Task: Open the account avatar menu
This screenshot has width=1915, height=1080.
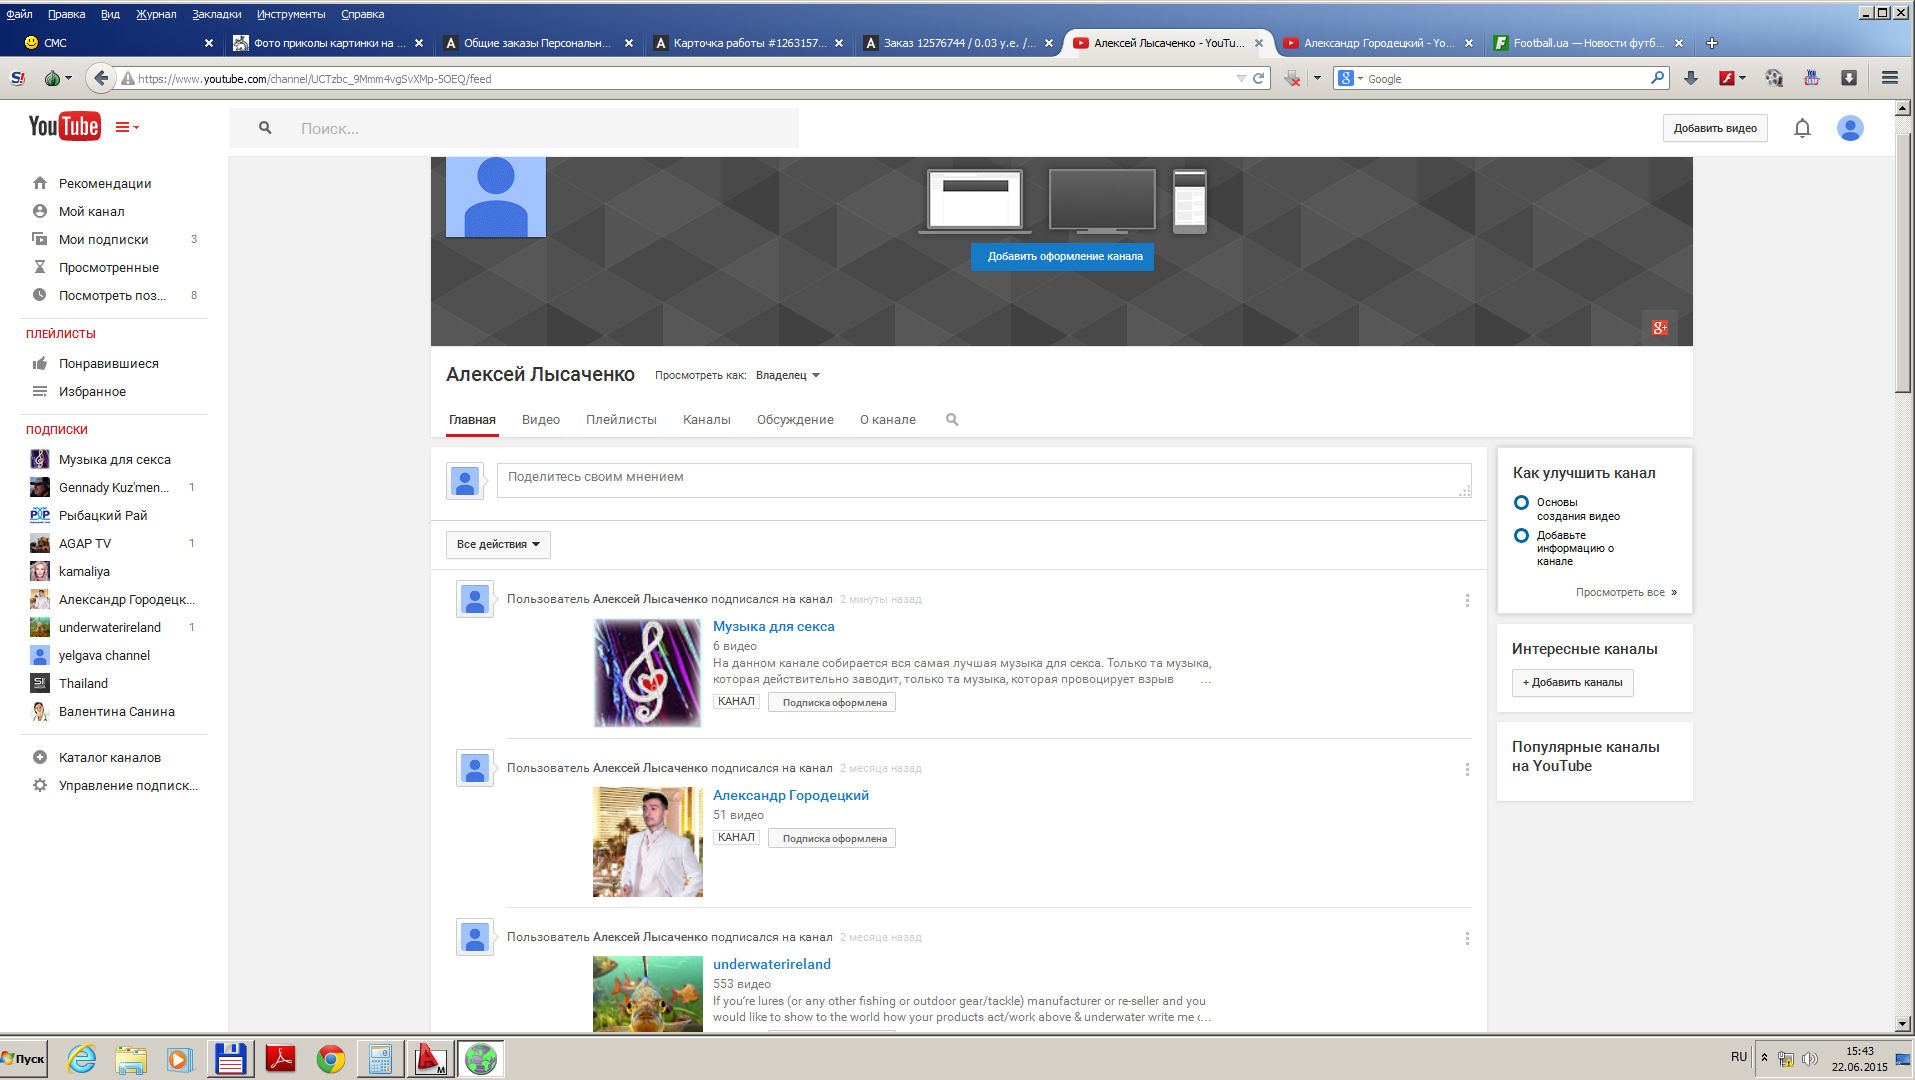Action: (1850, 128)
